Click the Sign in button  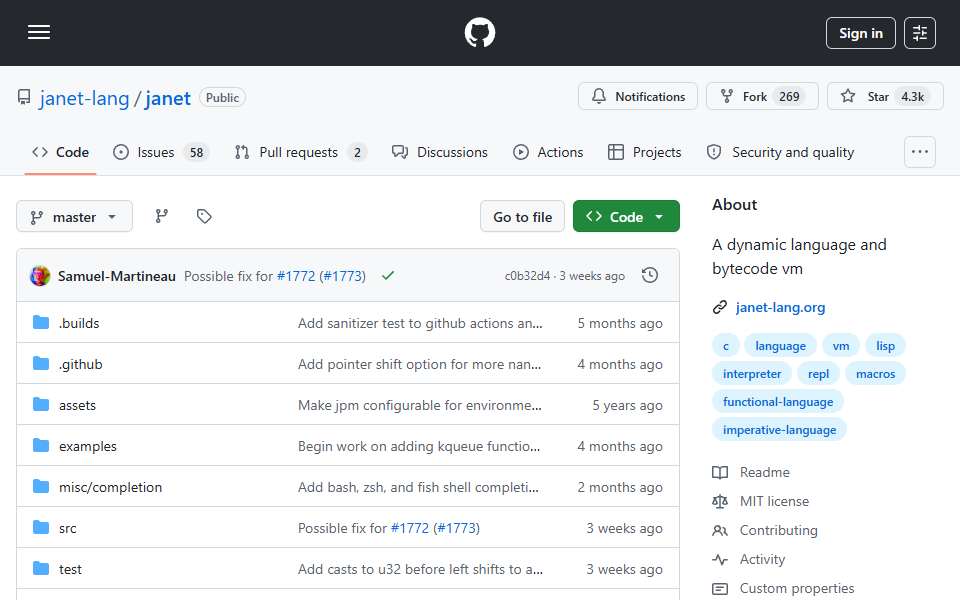click(860, 33)
